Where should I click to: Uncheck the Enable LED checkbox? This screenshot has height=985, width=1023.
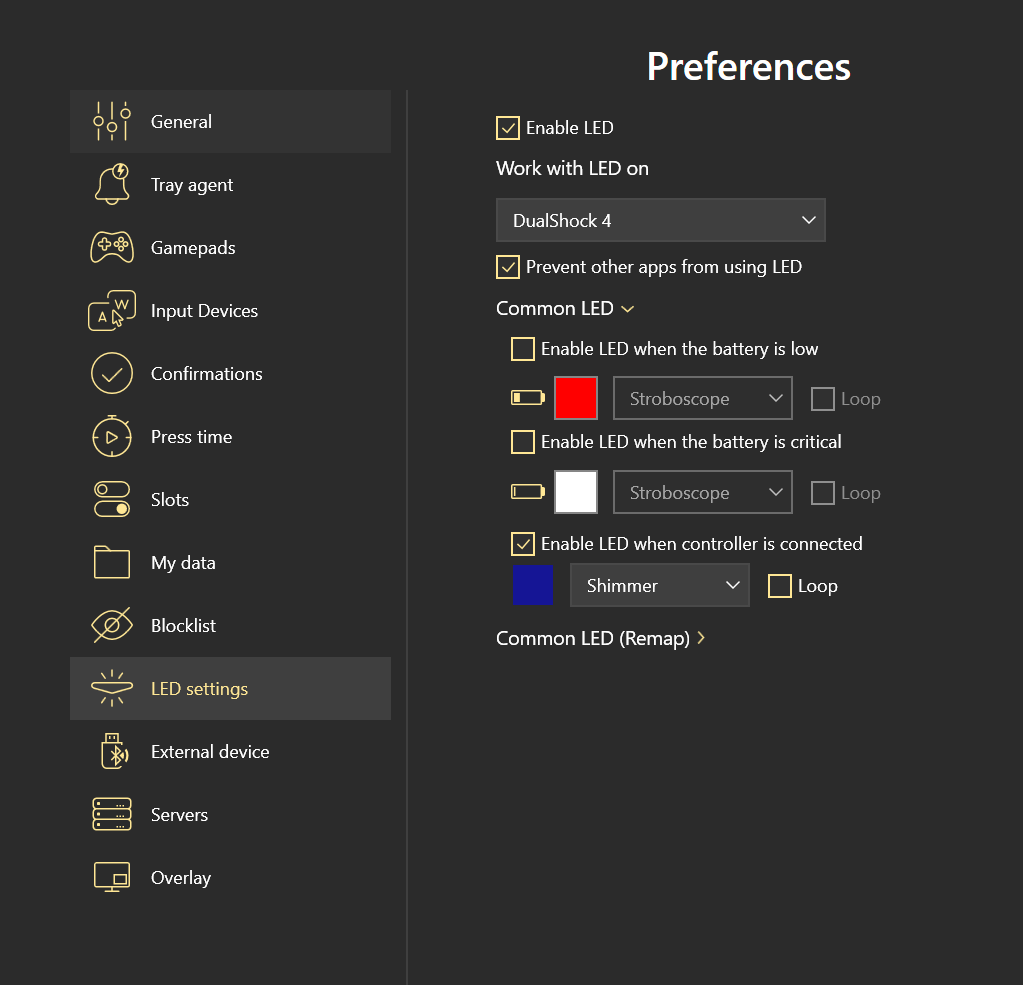(x=508, y=128)
